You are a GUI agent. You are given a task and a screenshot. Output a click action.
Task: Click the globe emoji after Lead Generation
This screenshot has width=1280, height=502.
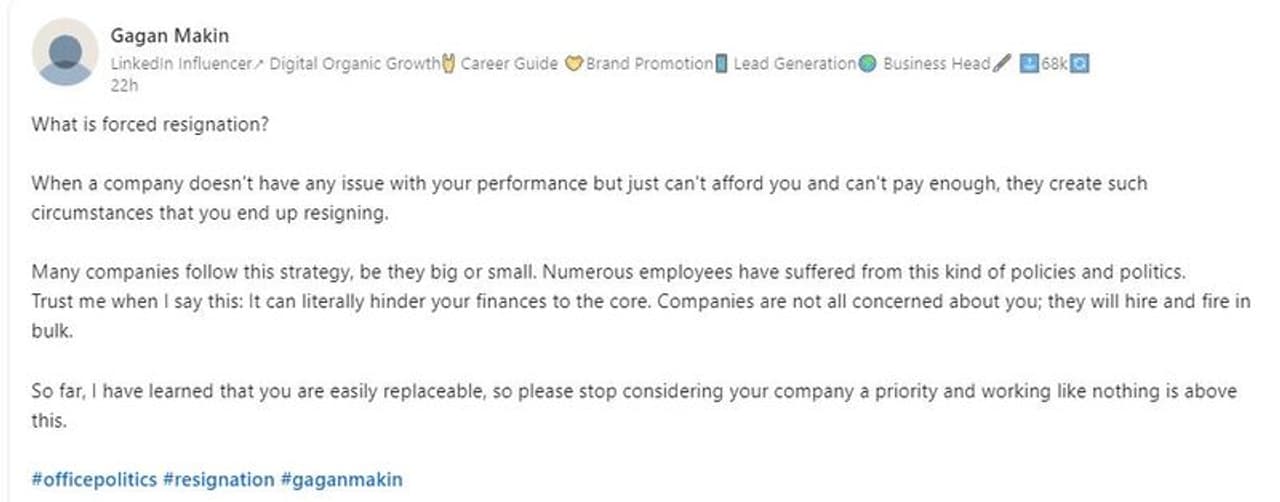[867, 64]
